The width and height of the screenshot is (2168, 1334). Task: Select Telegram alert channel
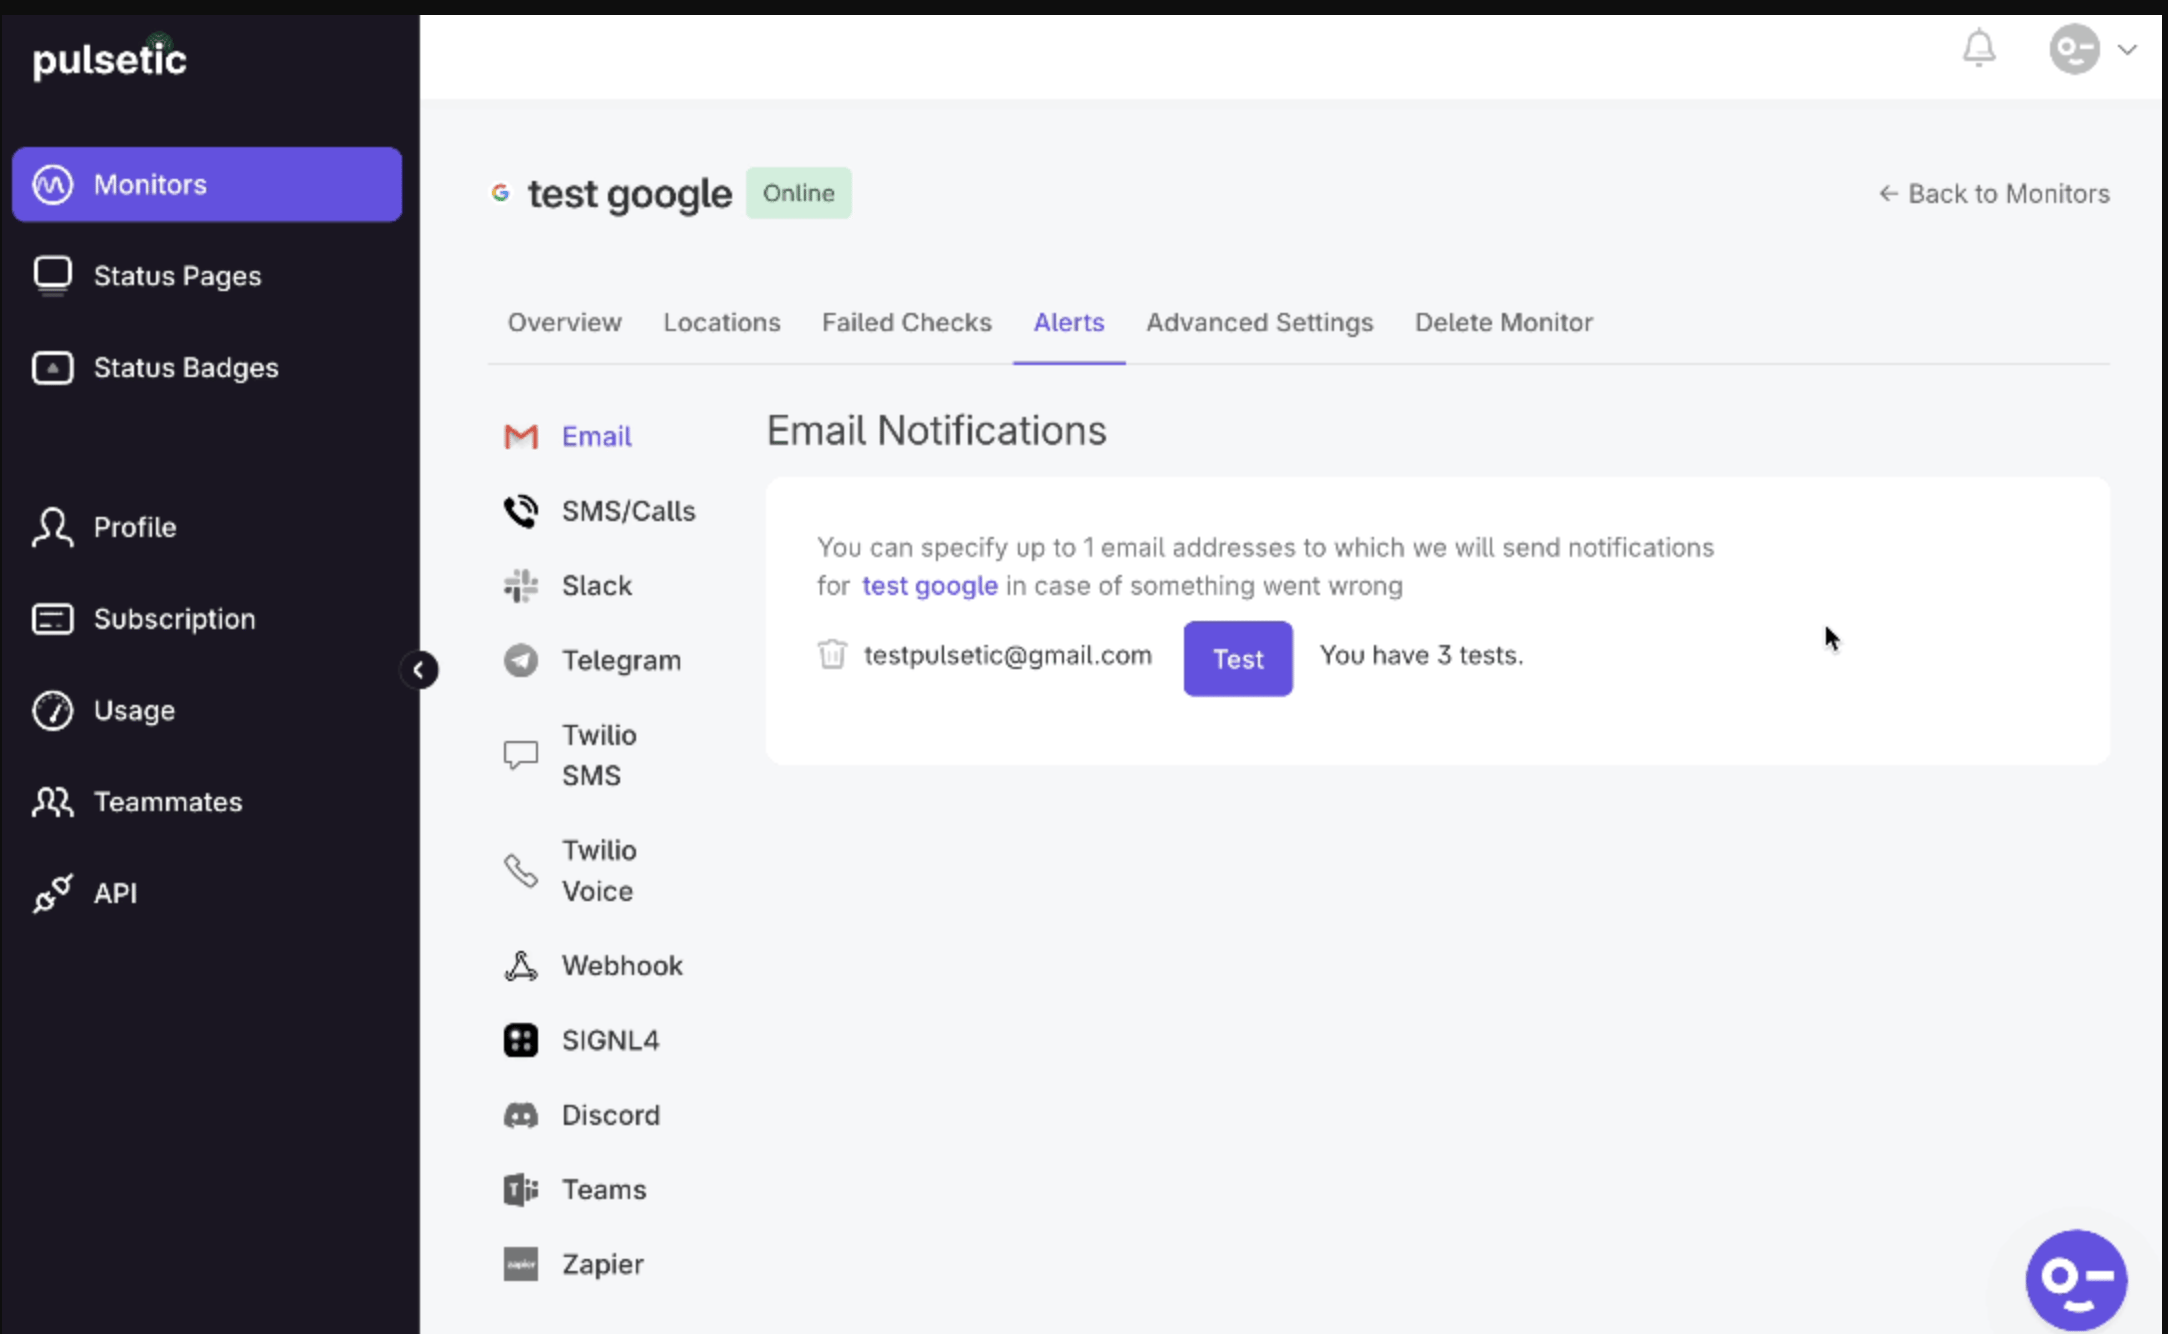tap(621, 660)
